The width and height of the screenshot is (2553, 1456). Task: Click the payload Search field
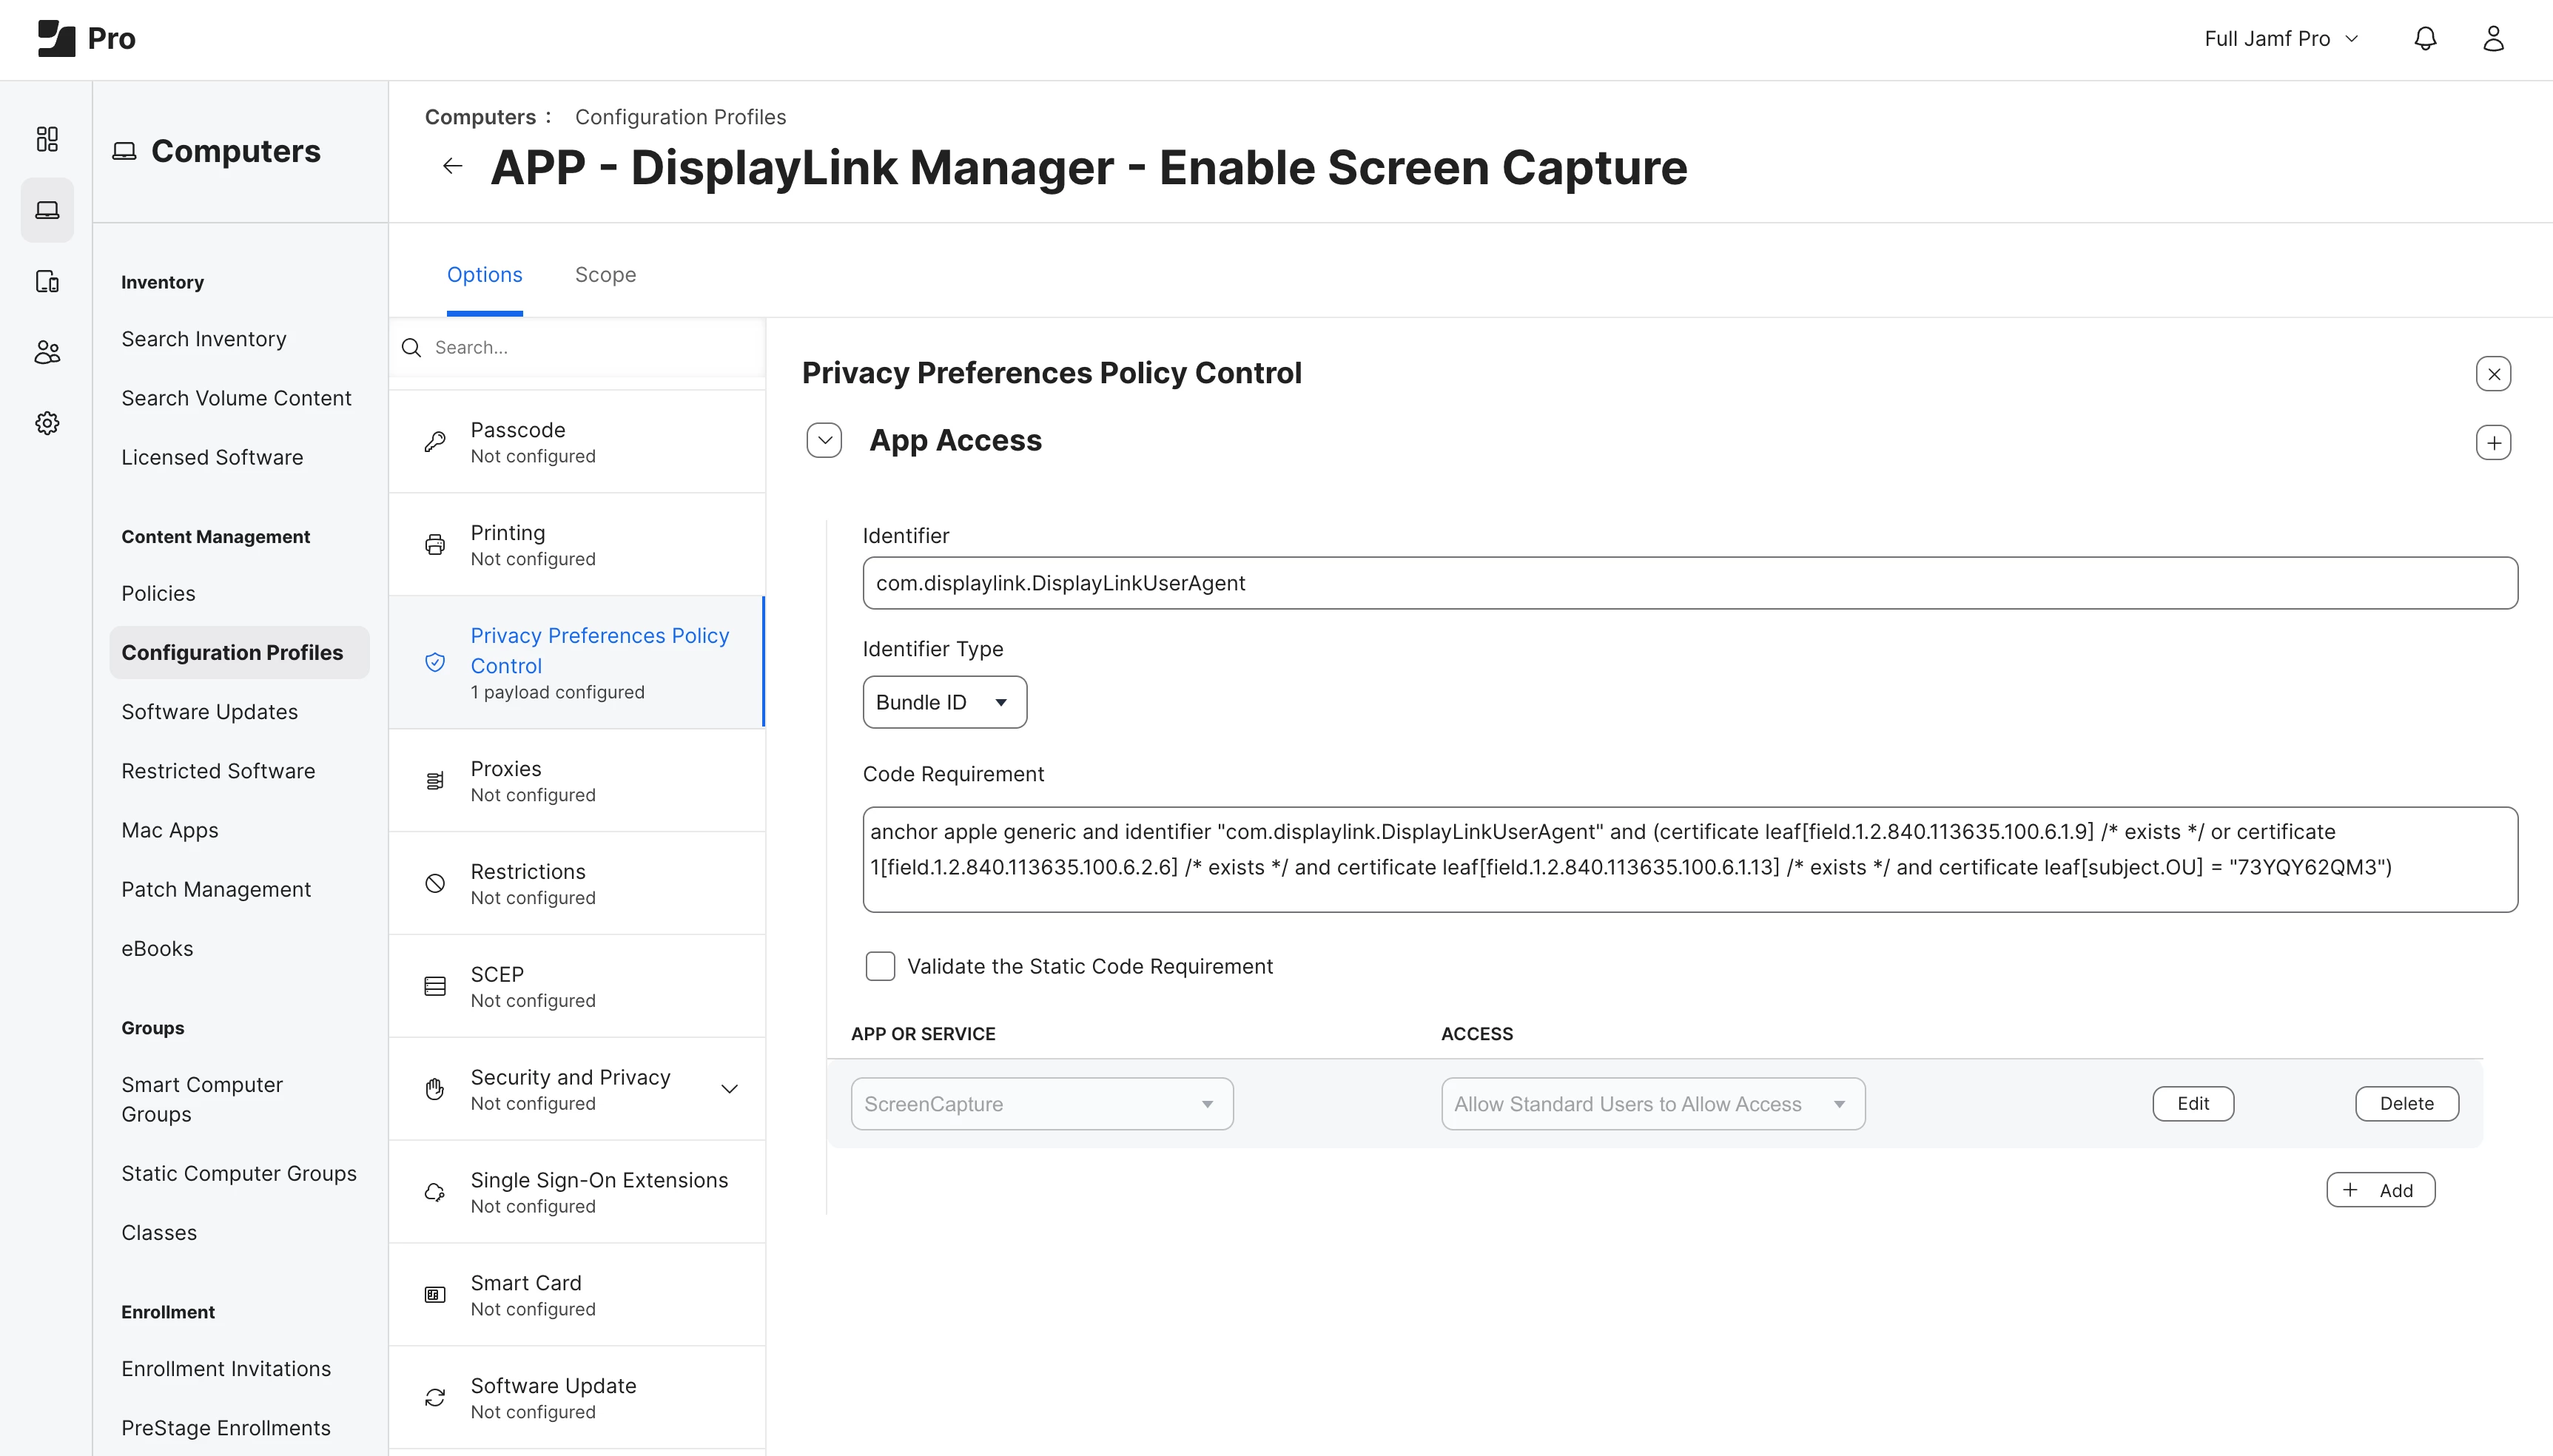[577, 347]
